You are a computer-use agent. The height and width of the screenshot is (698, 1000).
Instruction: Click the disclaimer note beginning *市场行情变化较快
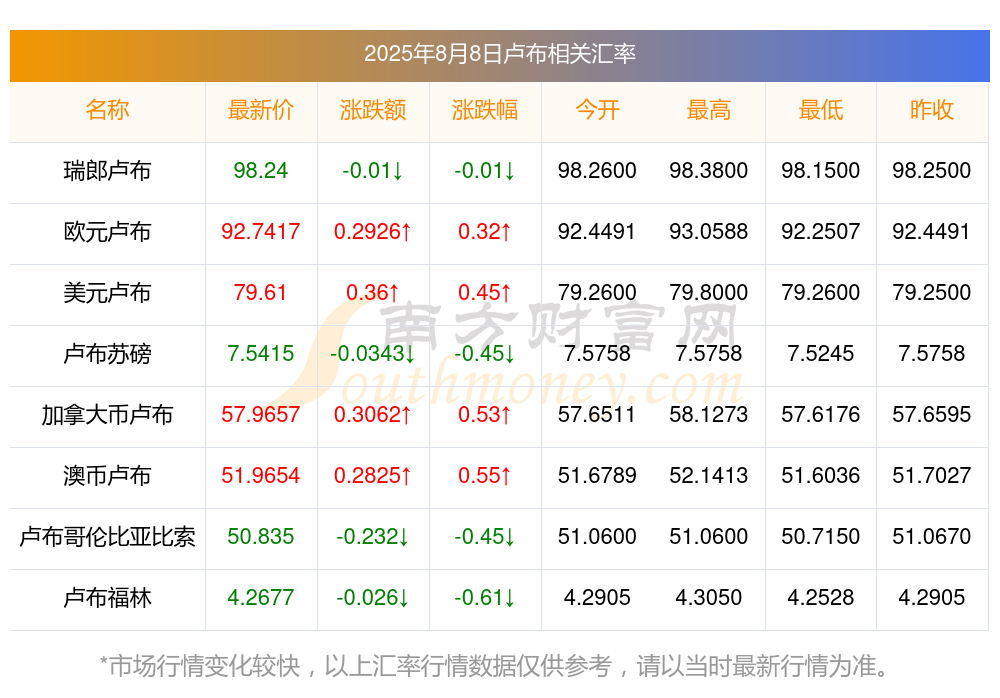tap(495, 666)
